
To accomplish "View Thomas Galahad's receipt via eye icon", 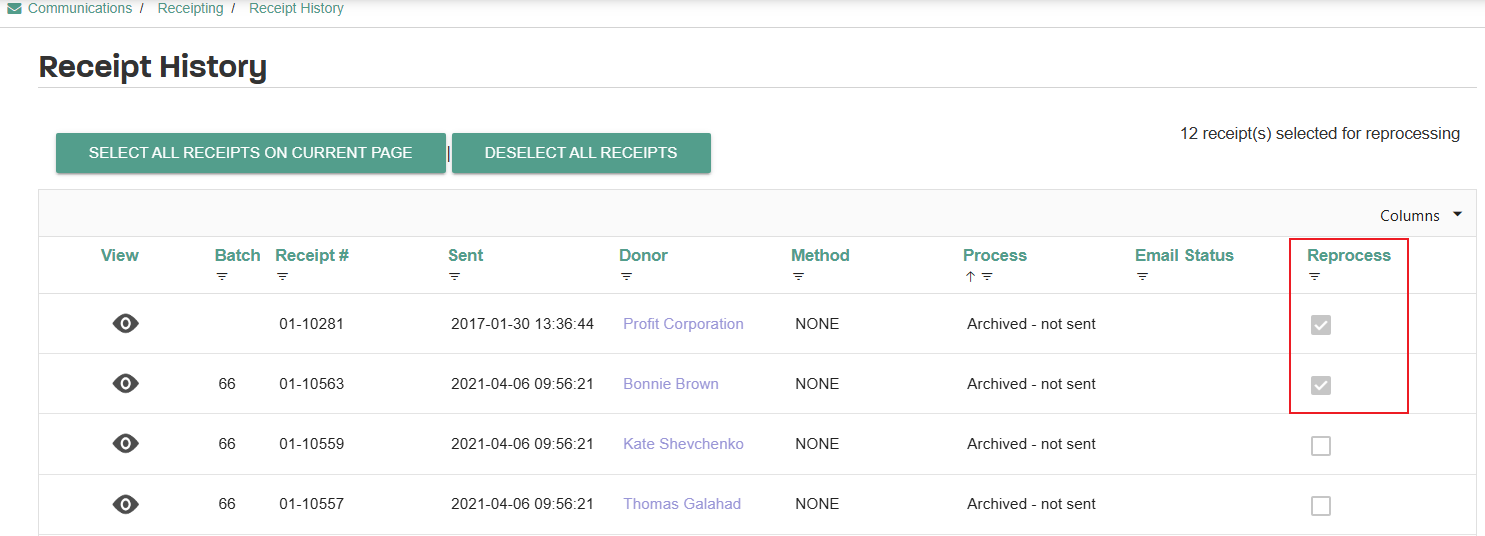I will (125, 503).
